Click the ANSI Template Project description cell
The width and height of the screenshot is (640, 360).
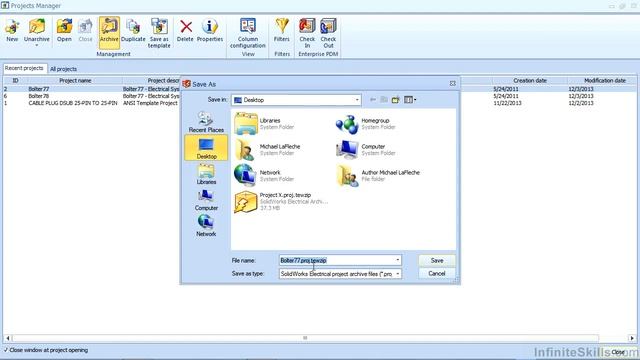click(x=150, y=103)
